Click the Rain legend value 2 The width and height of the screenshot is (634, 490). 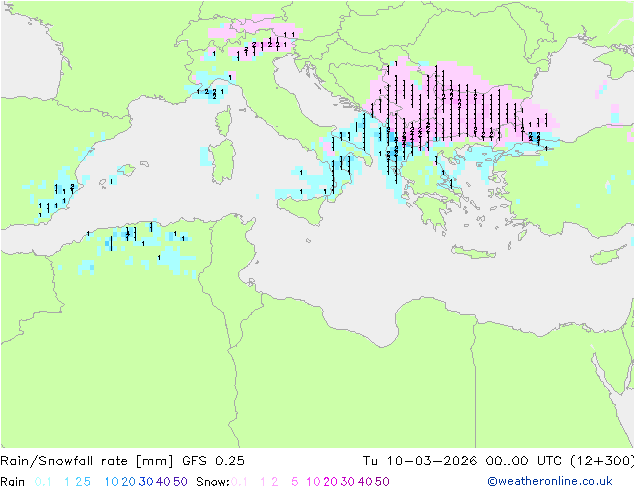pyautogui.click(x=79, y=482)
